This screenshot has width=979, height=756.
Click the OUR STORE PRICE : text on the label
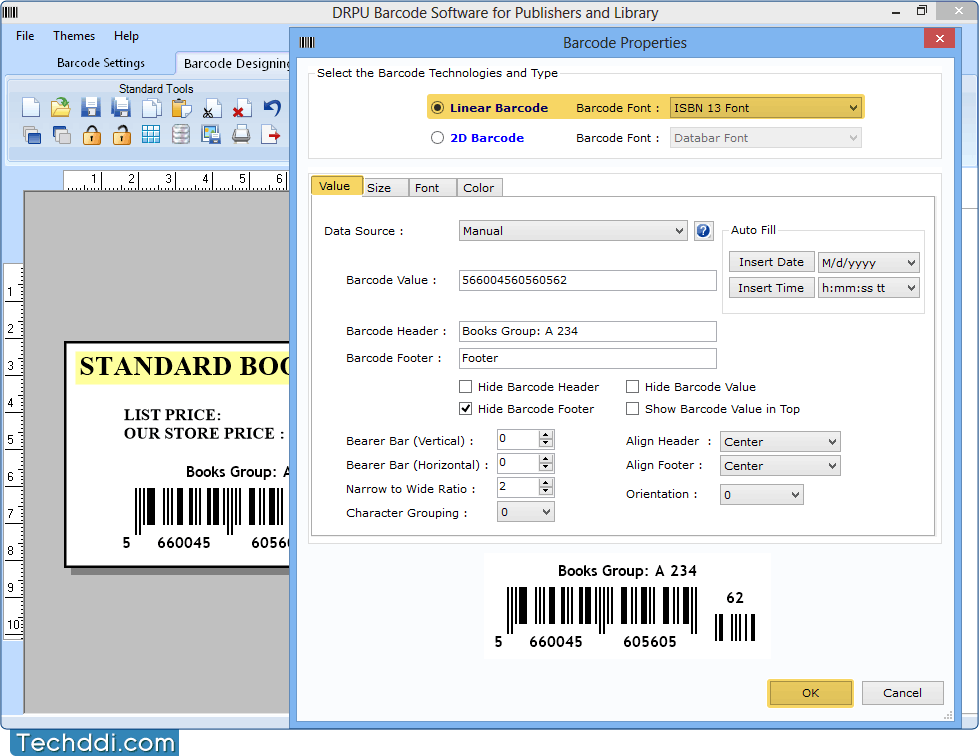tap(204, 433)
